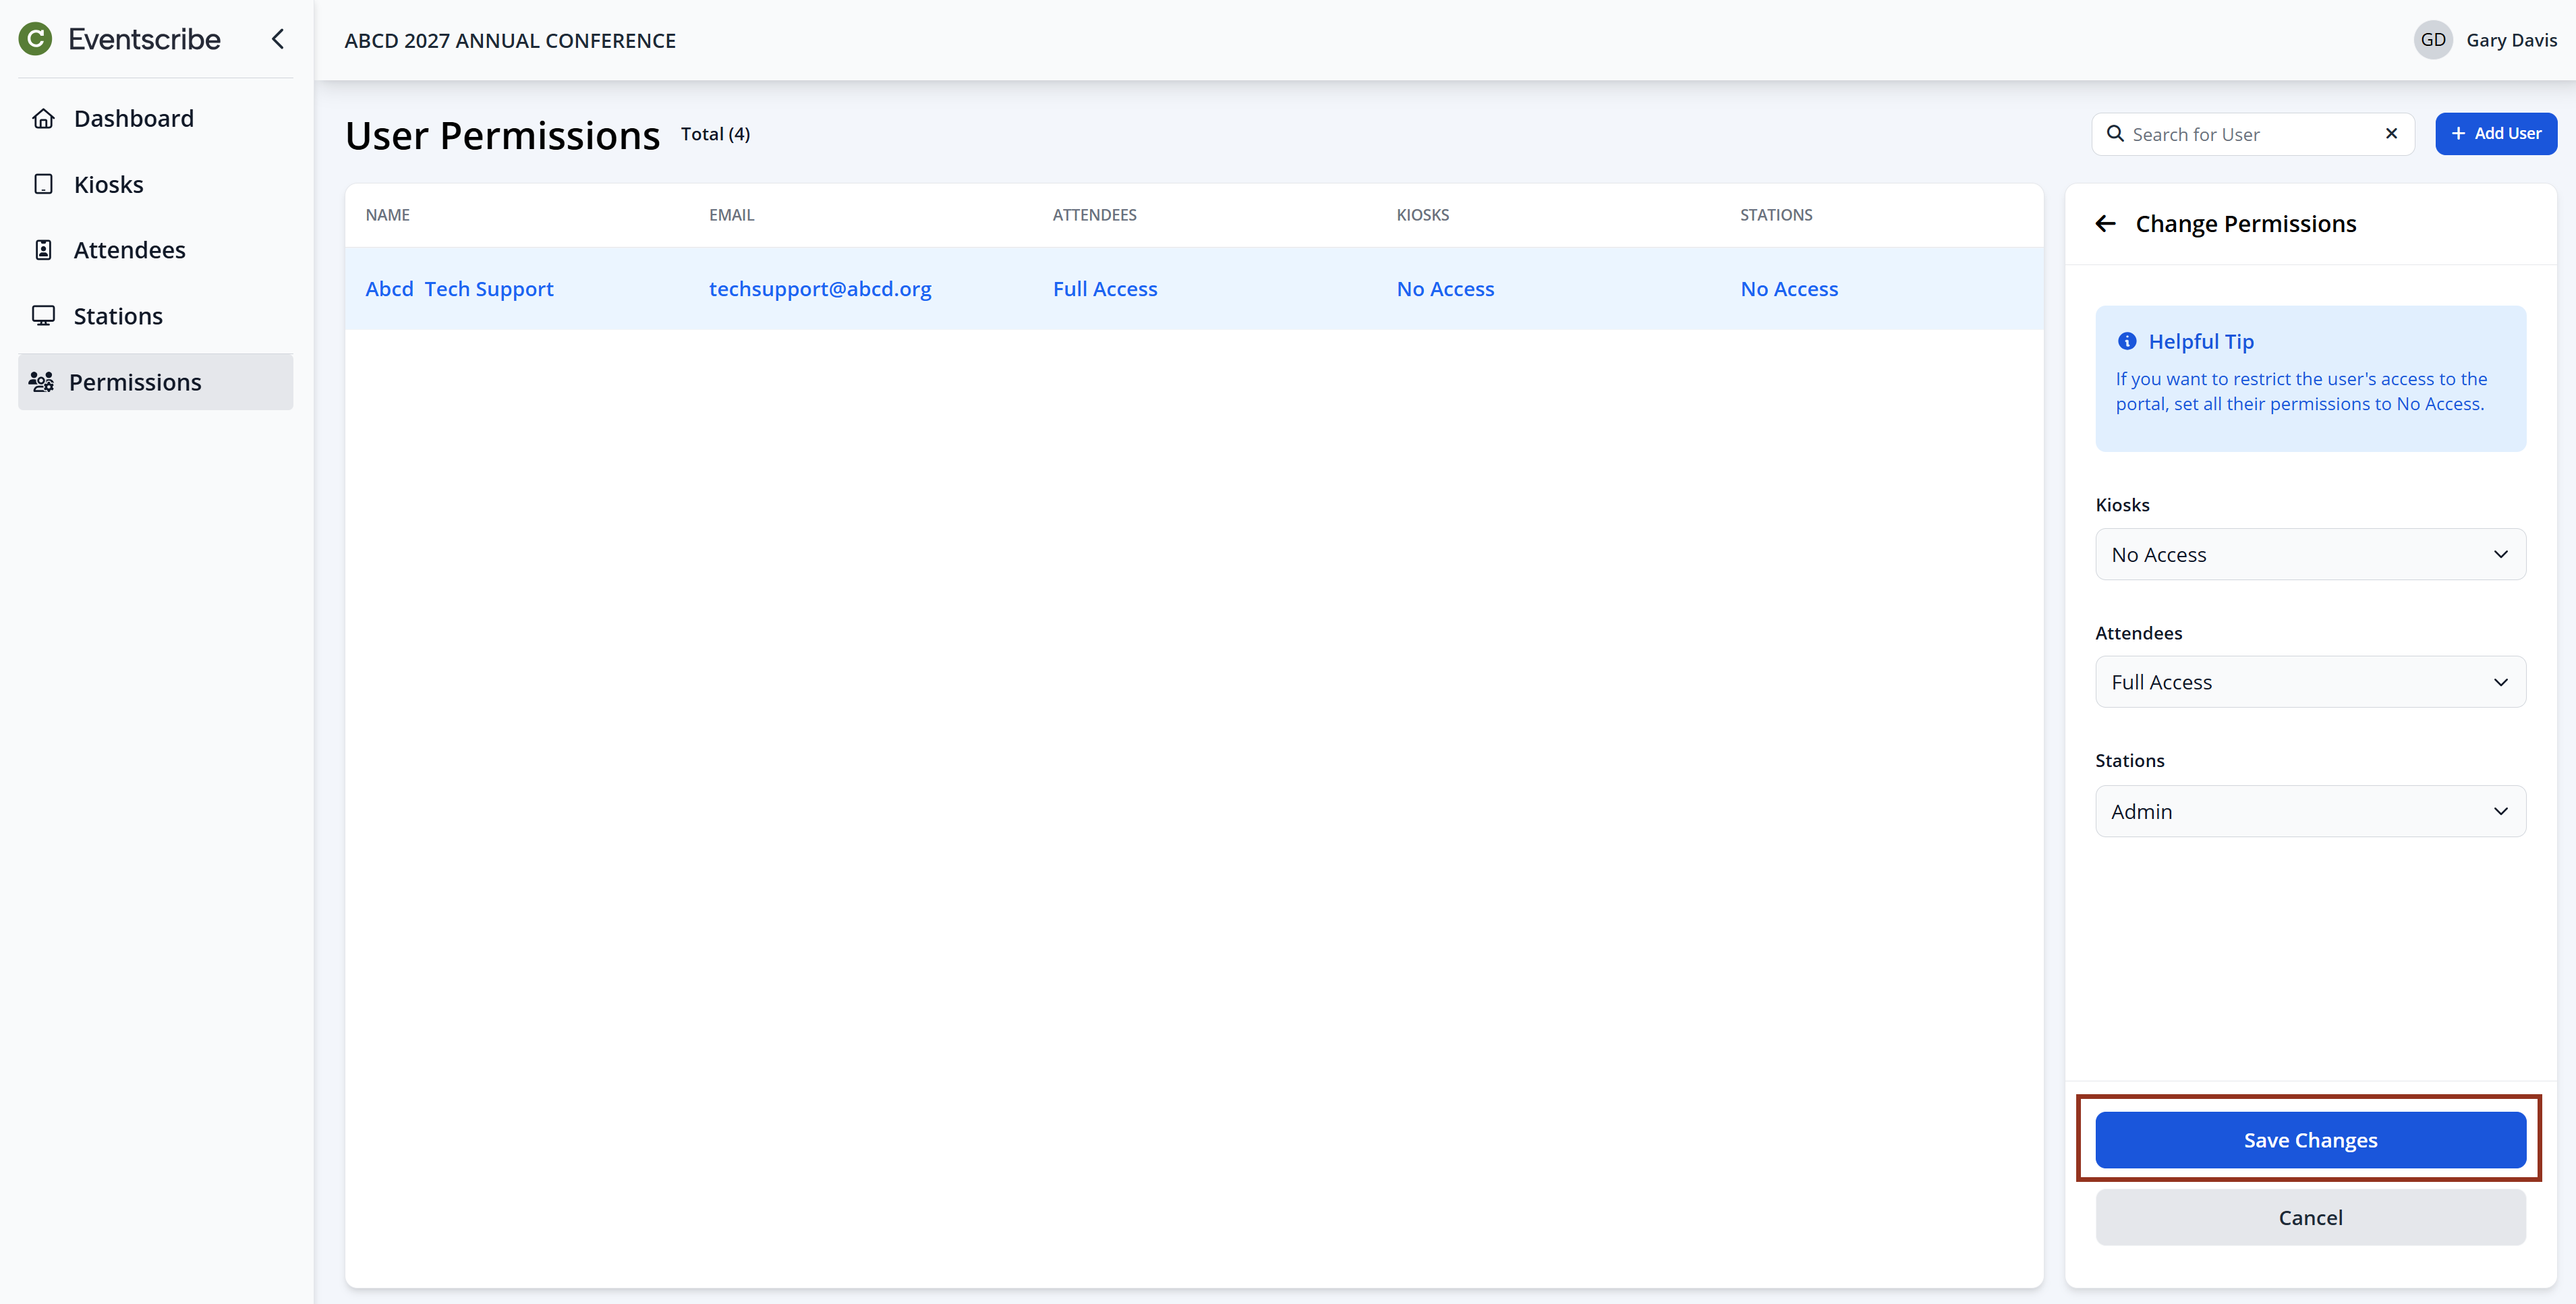Image resolution: width=2576 pixels, height=1304 pixels.
Task: Go back using Change Permissions arrow
Action: tap(2105, 224)
